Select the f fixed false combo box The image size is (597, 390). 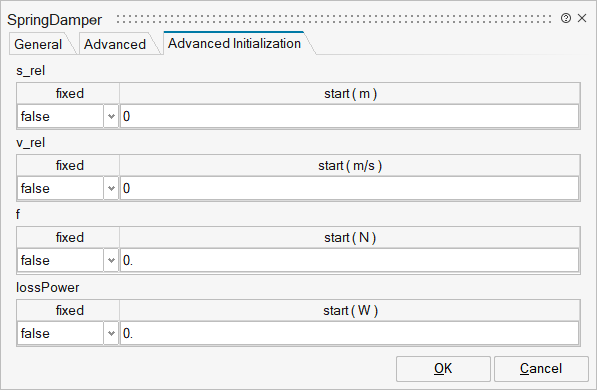pyautogui.click(x=68, y=261)
